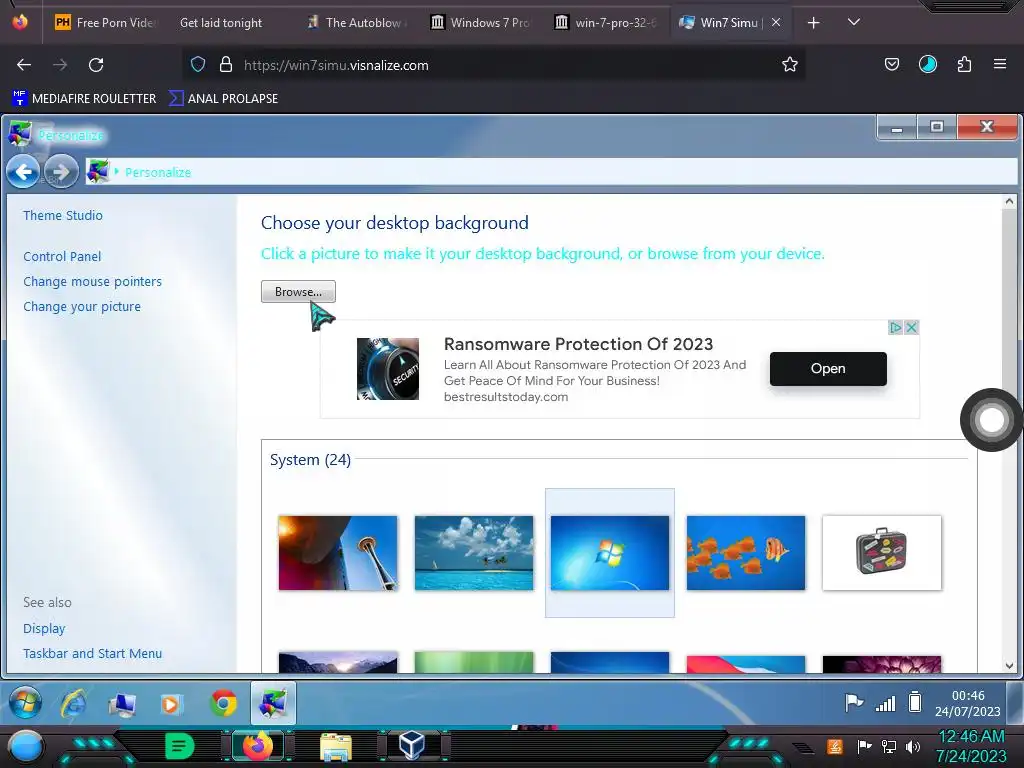Open simulated Windows 7 Start orb
The image size is (1024, 768).
point(25,703)
